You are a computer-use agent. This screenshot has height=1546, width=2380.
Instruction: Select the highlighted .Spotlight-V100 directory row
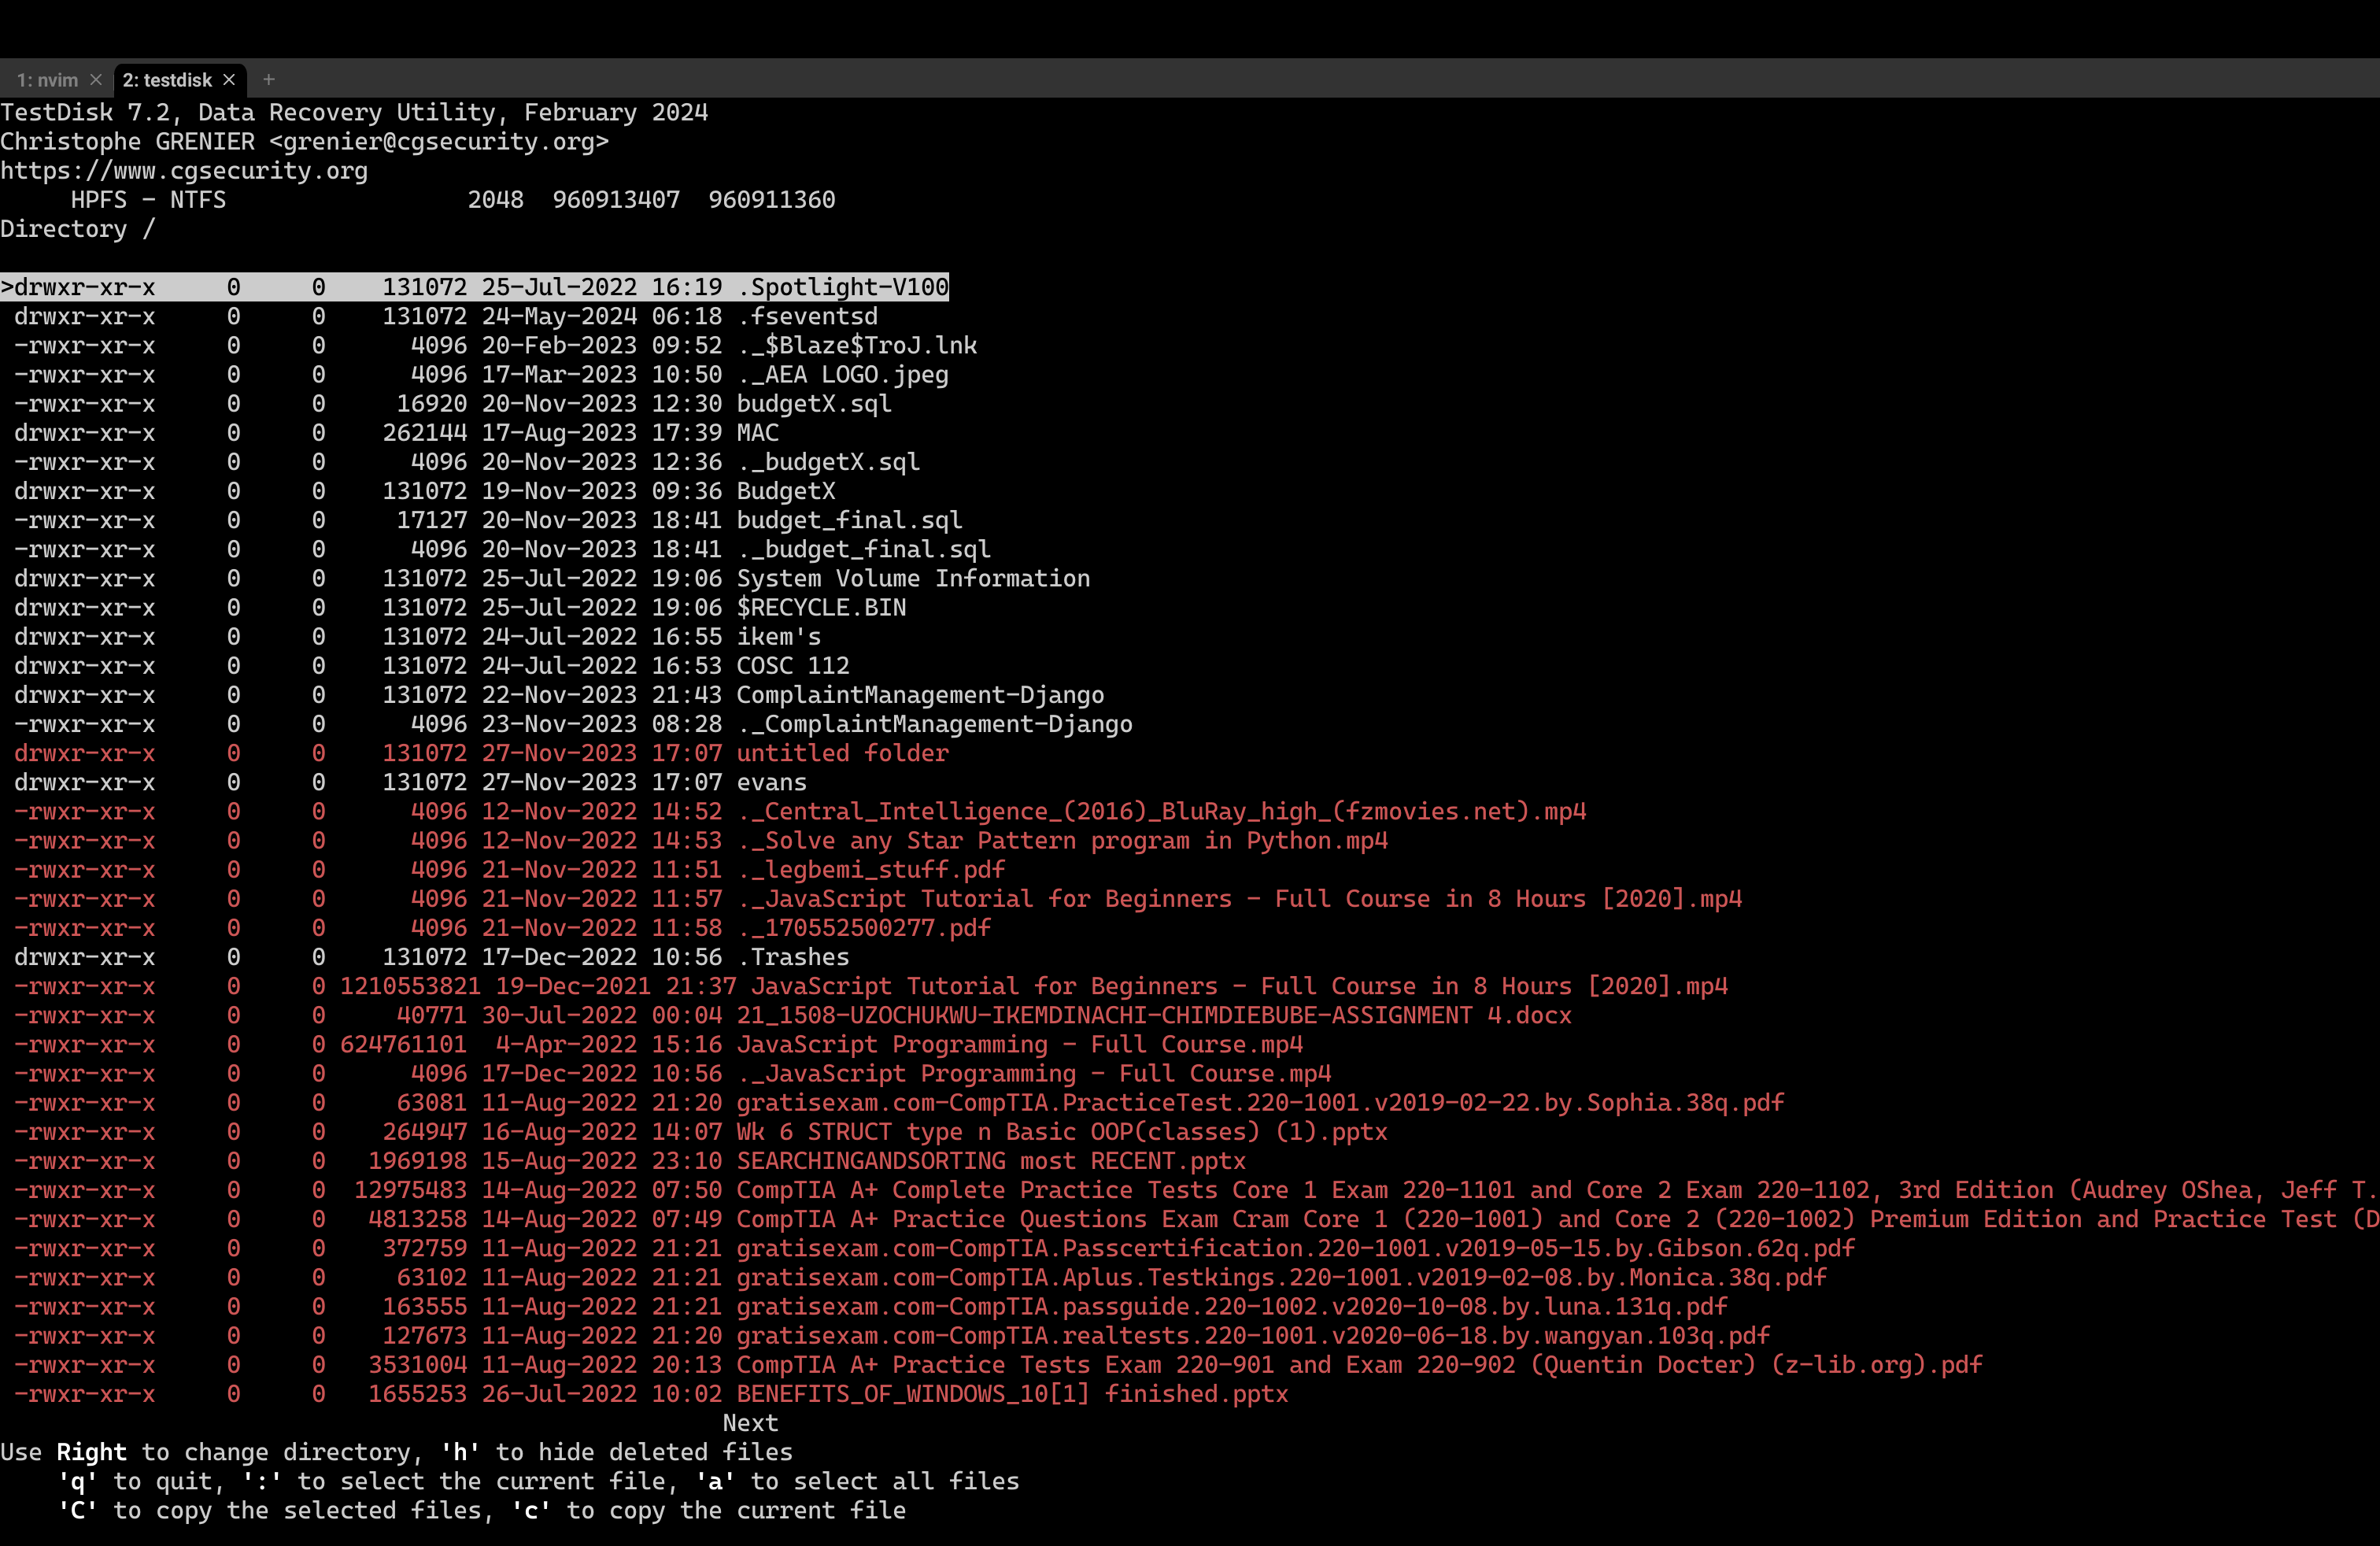pyautogui.click(x=842, y=288)
